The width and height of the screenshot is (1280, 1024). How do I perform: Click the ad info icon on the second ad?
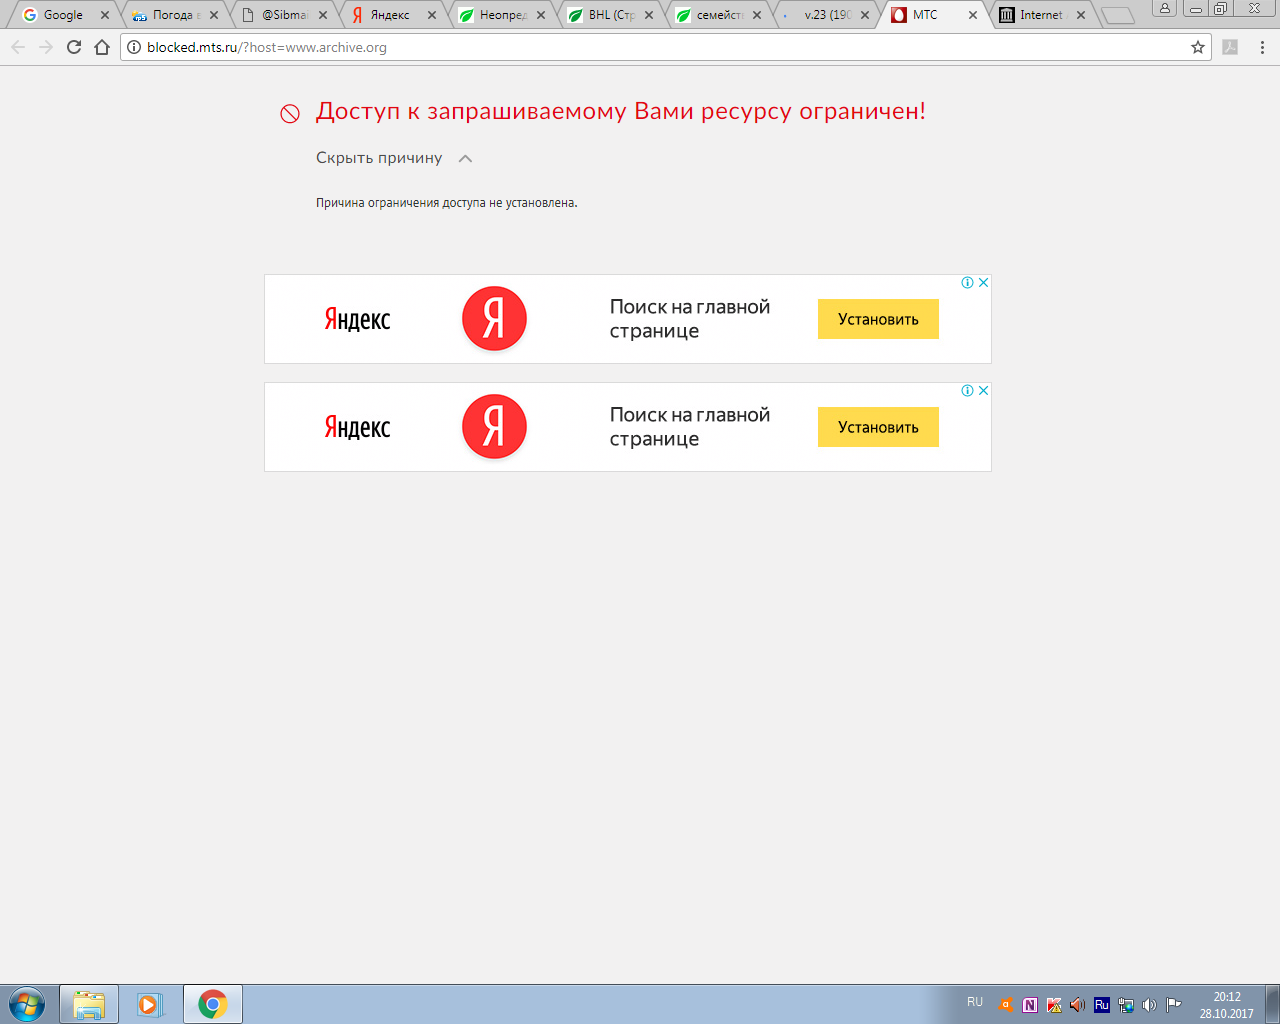pos(967,391)
